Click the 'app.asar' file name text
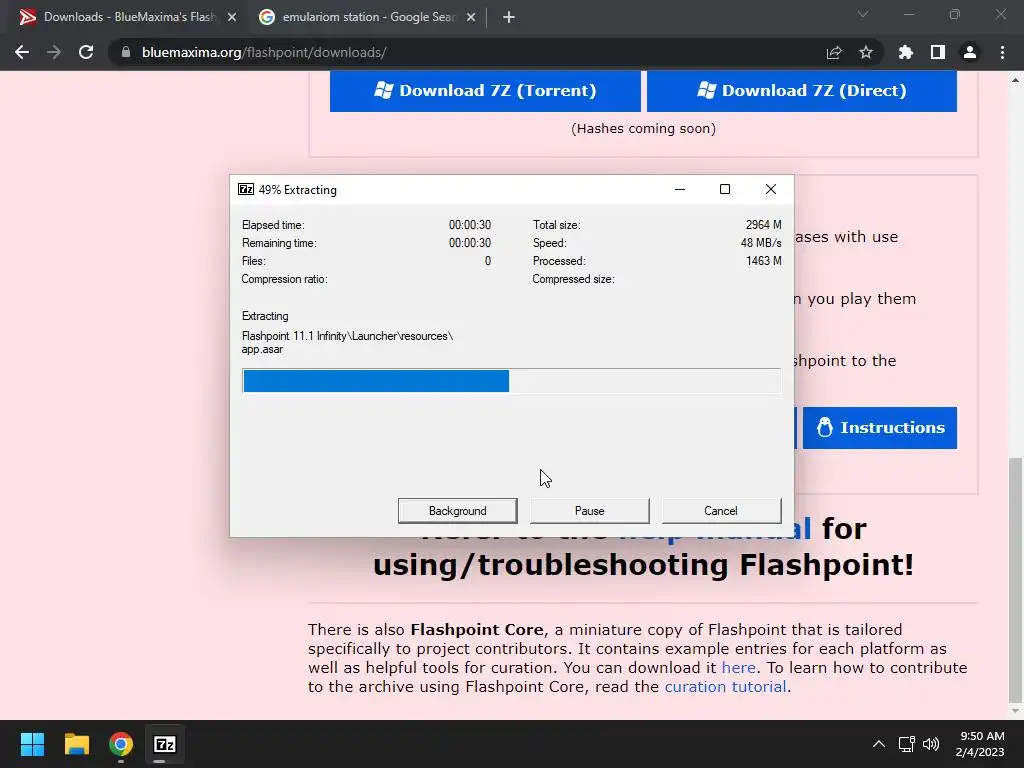Viewport: 1024px width, 768px height. click(x=263, y=349)
